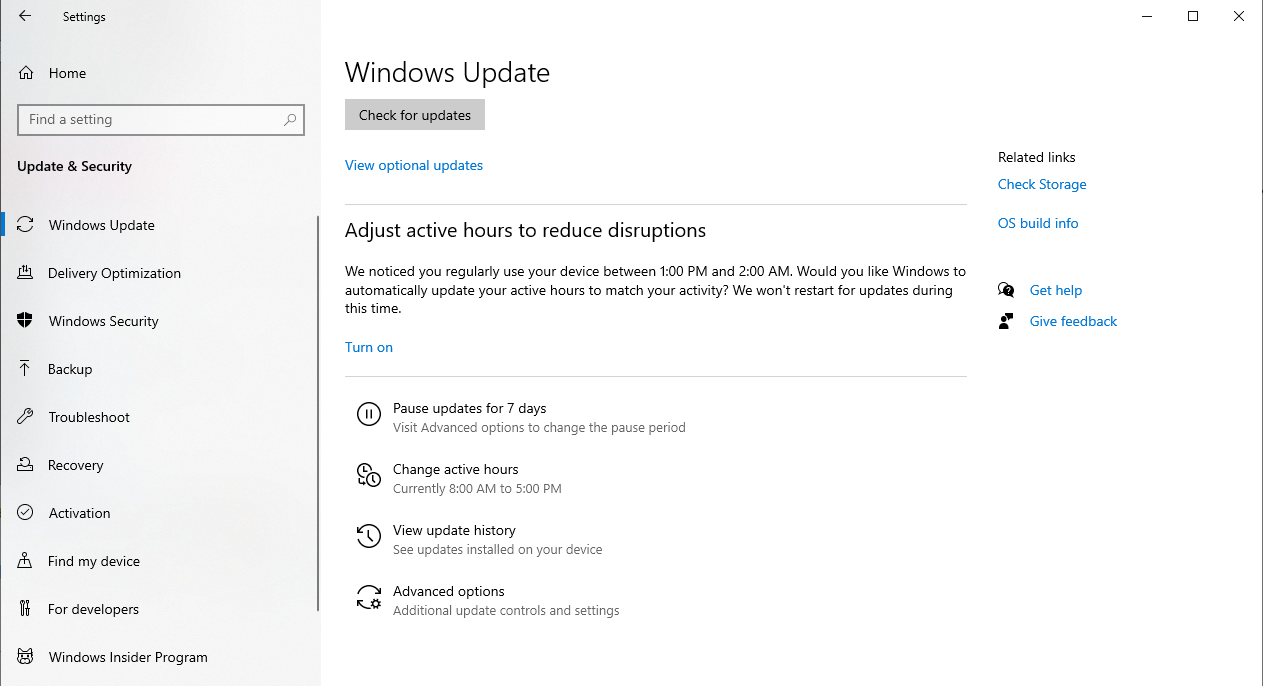Select Pause updates for 7 days
1263x686 pixels.
pyautogui.click(x=469, y=408)
